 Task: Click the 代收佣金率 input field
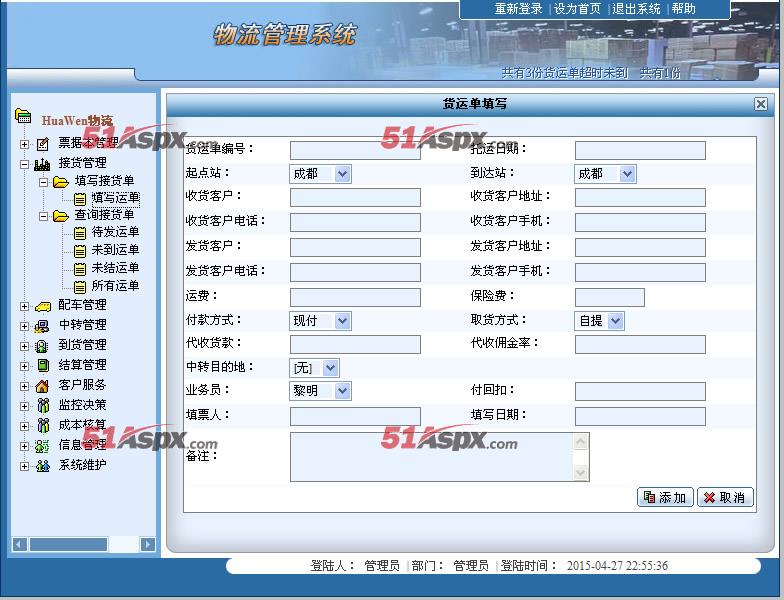(640, 344)
